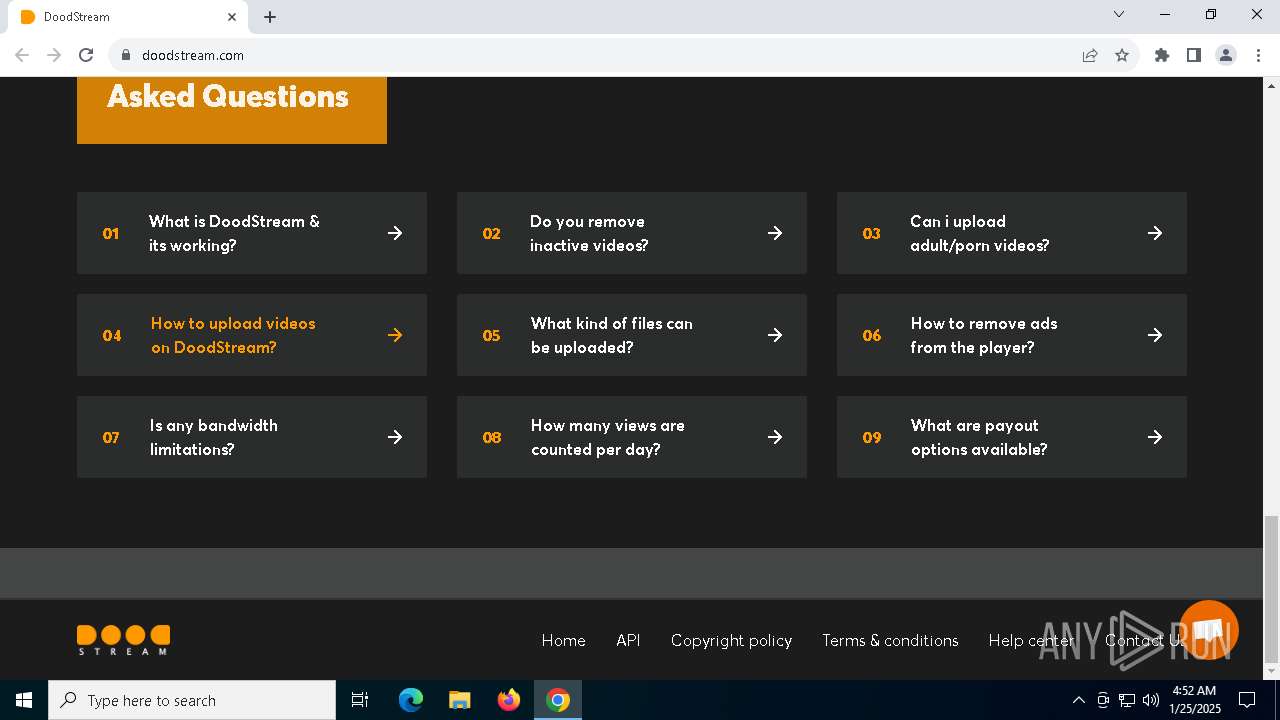Expand FAQ 09 about payout options
The width and height of the screenshot is (1280, 720).
tap(1012, 437)
